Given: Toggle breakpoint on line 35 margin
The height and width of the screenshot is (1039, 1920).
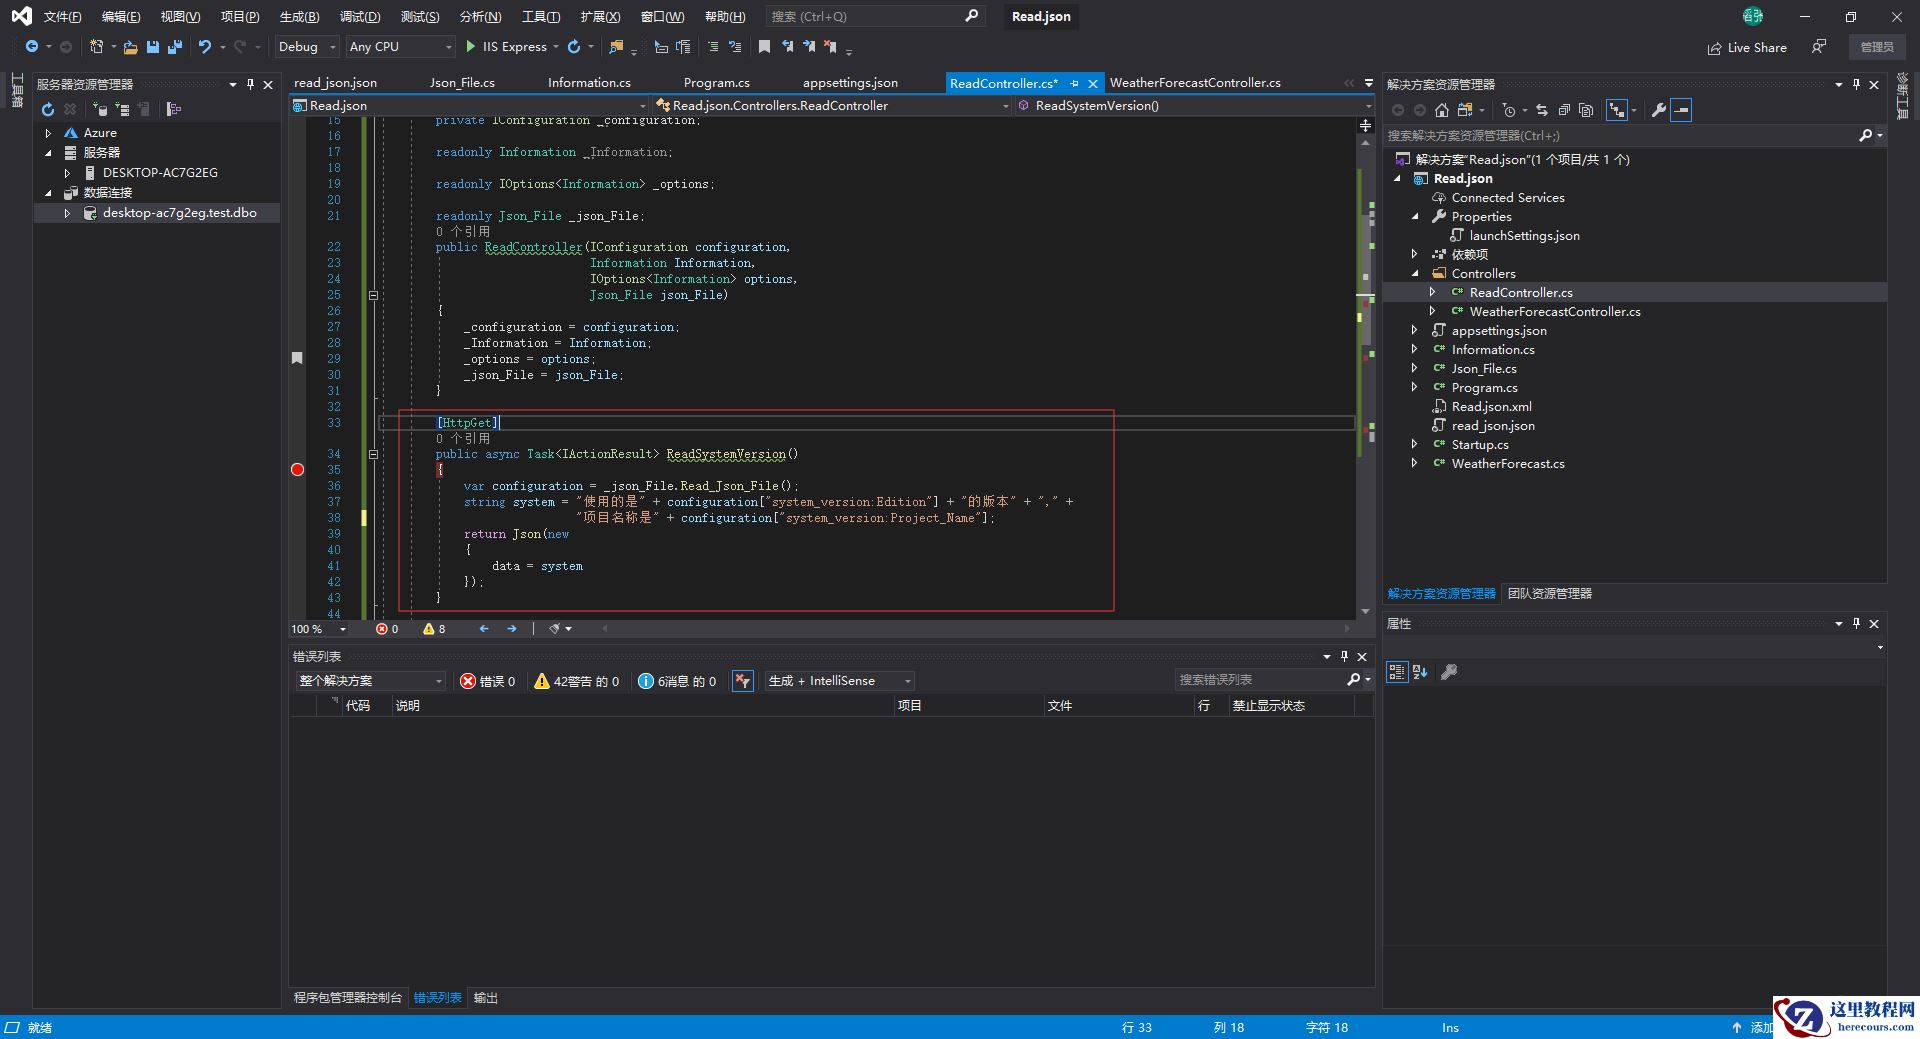Looking at the screenshot, I should [x=297, y=470].
